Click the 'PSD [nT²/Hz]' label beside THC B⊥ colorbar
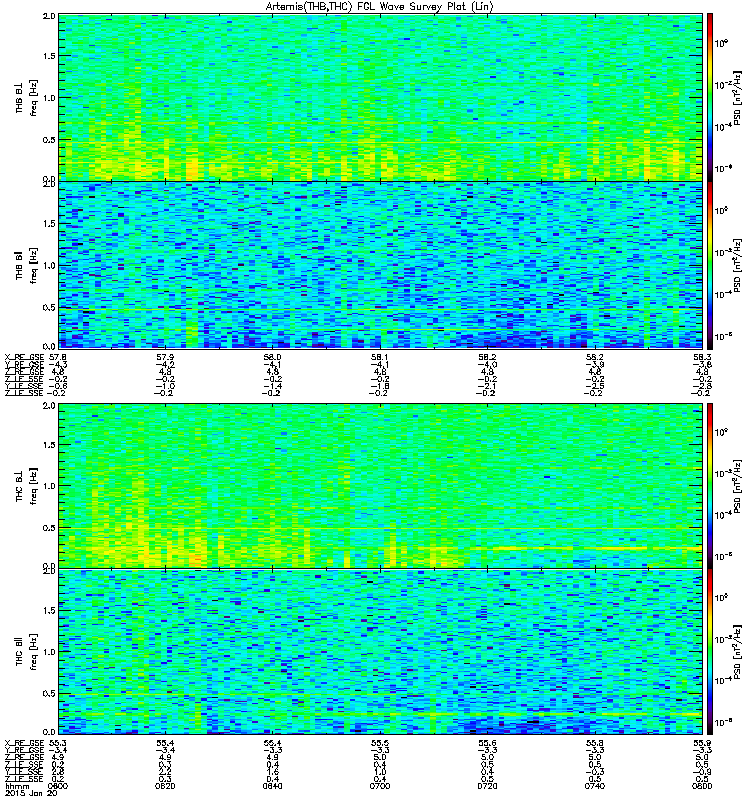This screenshot has width=750, height=800. (738, 486)
